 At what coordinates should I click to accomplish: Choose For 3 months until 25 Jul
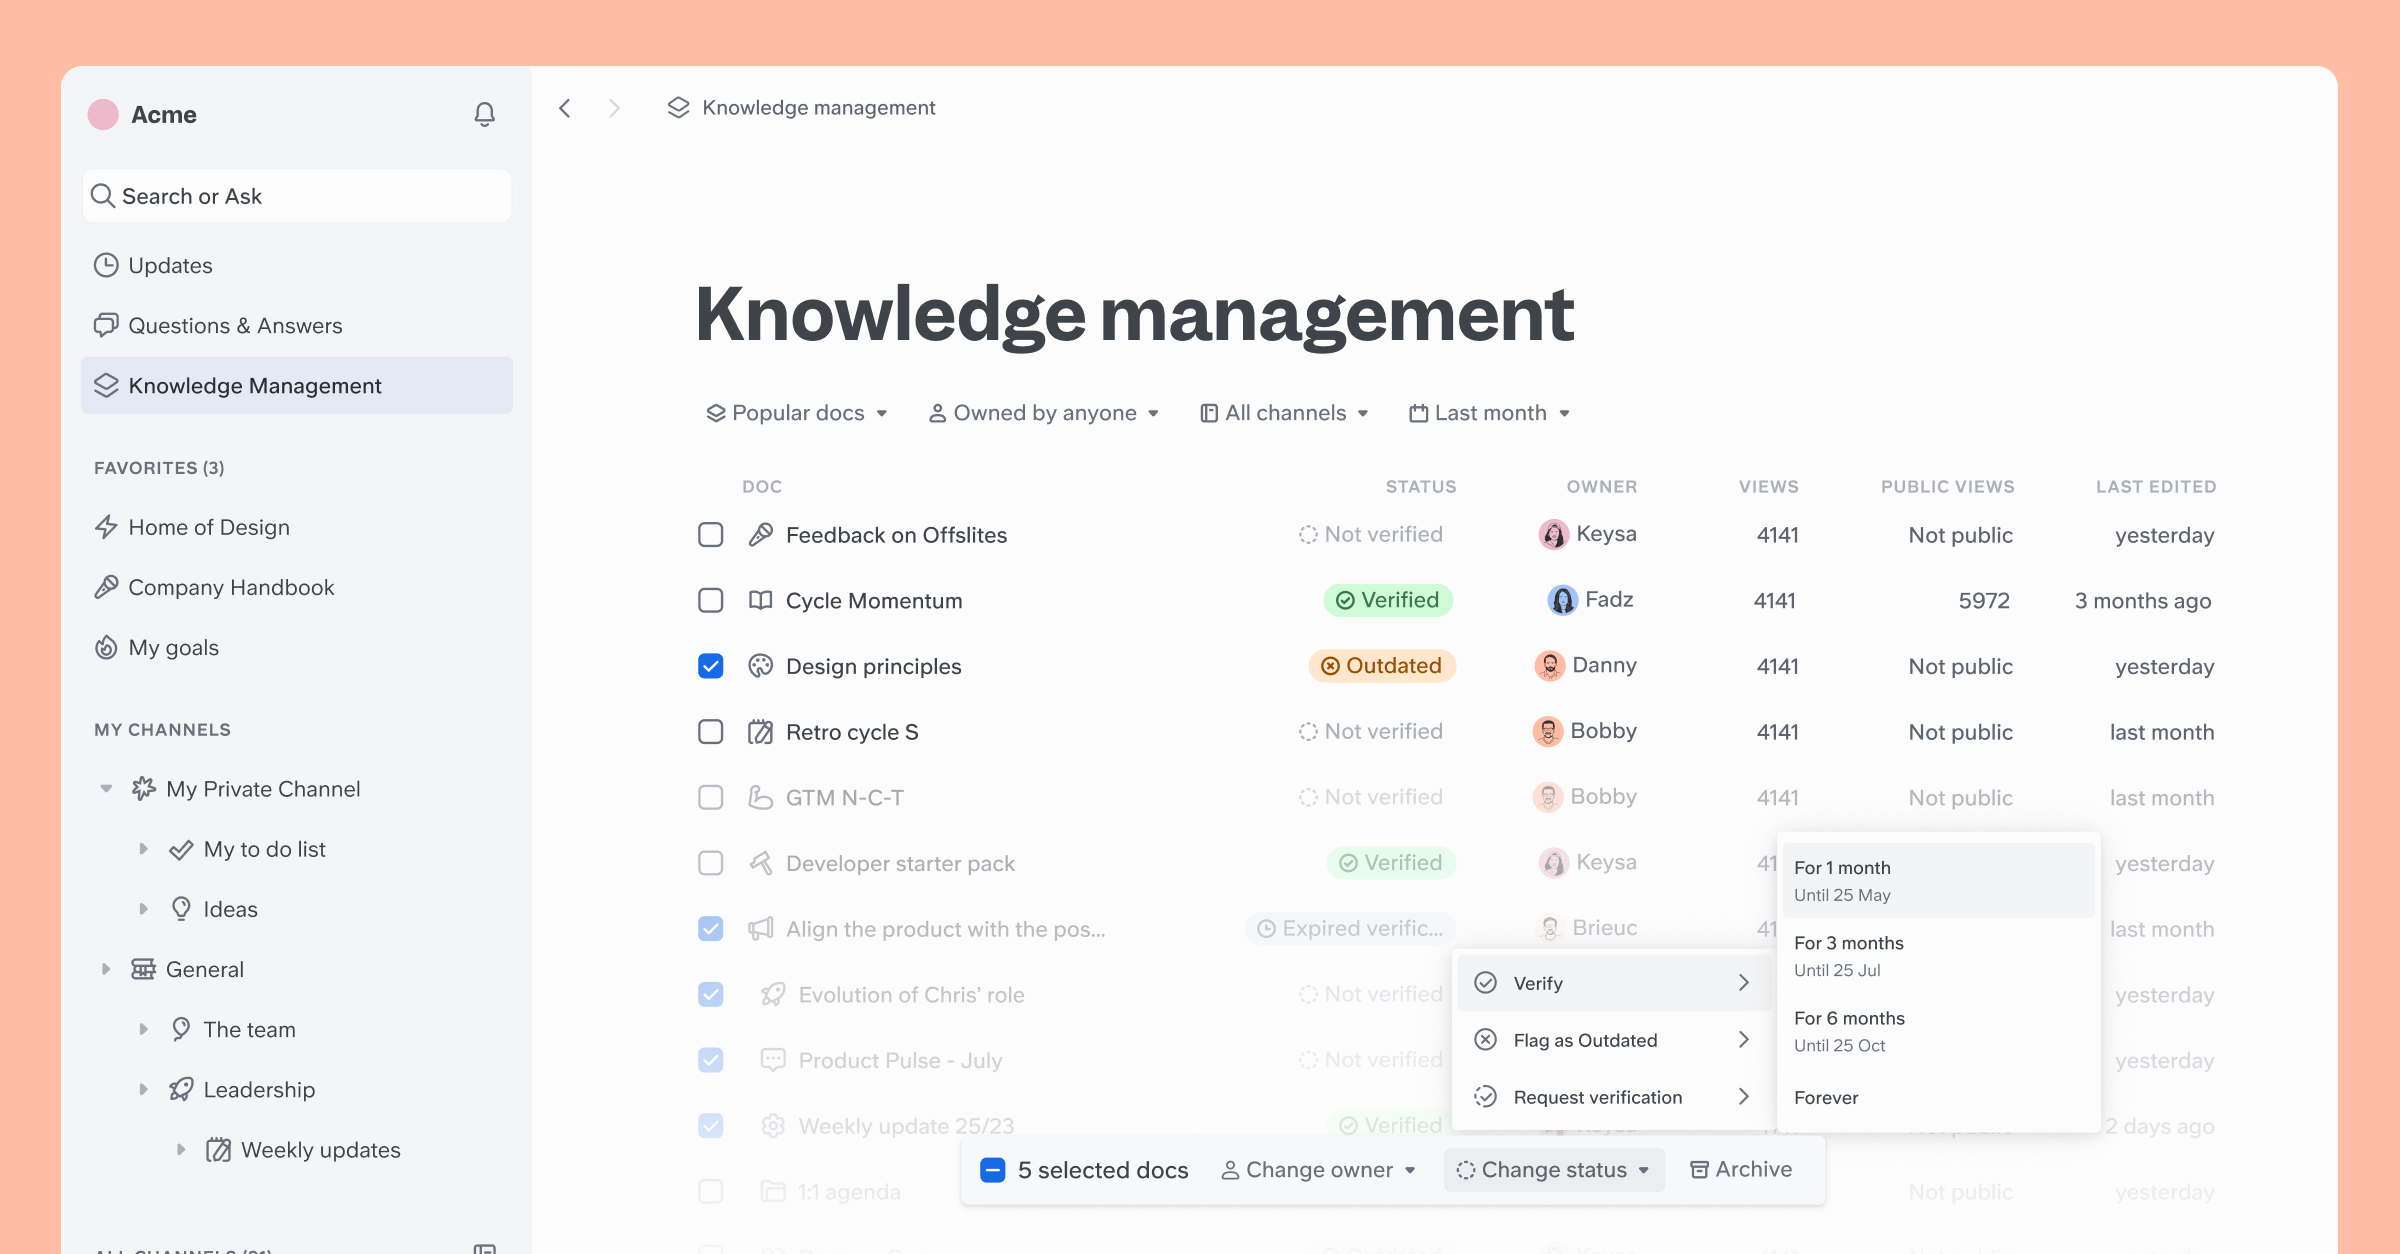pos(1938,956)
